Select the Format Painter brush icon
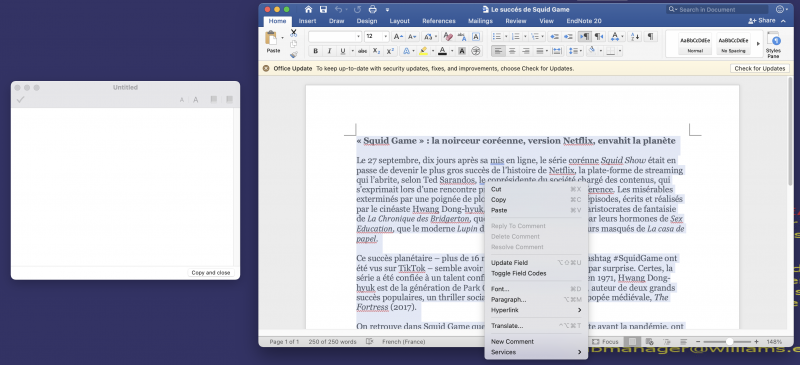 tap(293, 55)
